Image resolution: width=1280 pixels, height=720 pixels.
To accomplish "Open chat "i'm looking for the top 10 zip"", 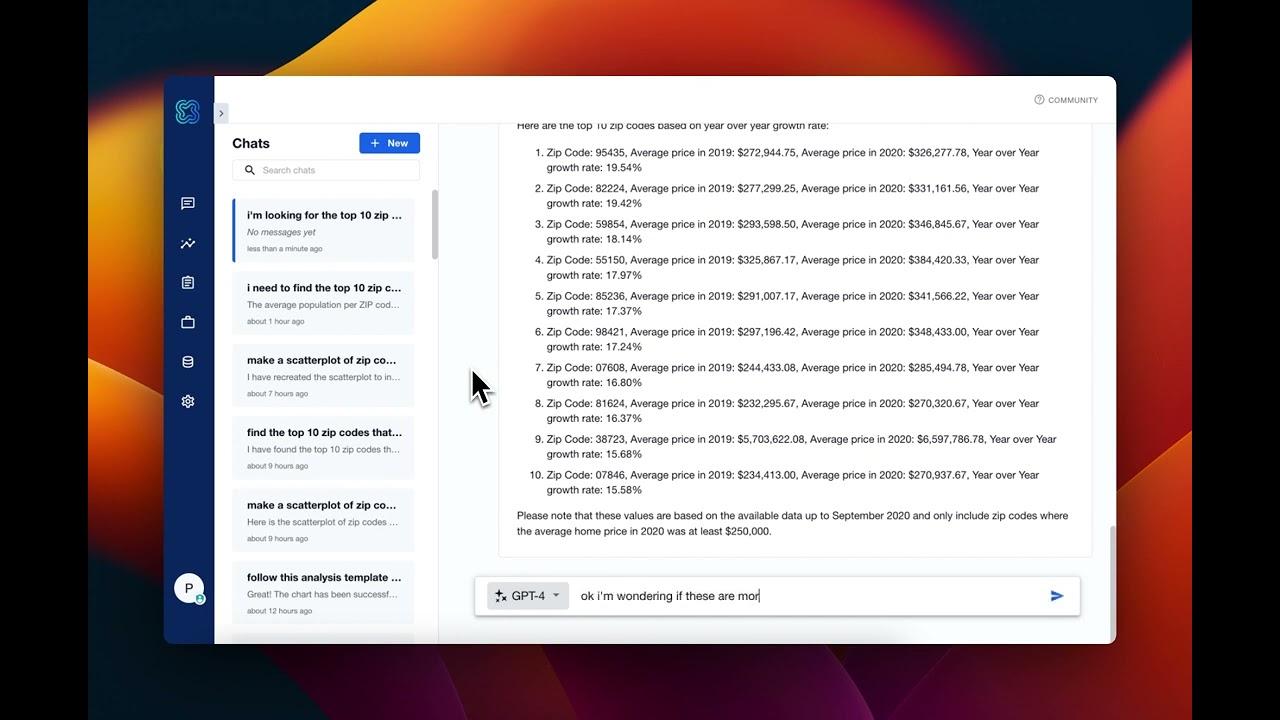I will pos(323,230).
